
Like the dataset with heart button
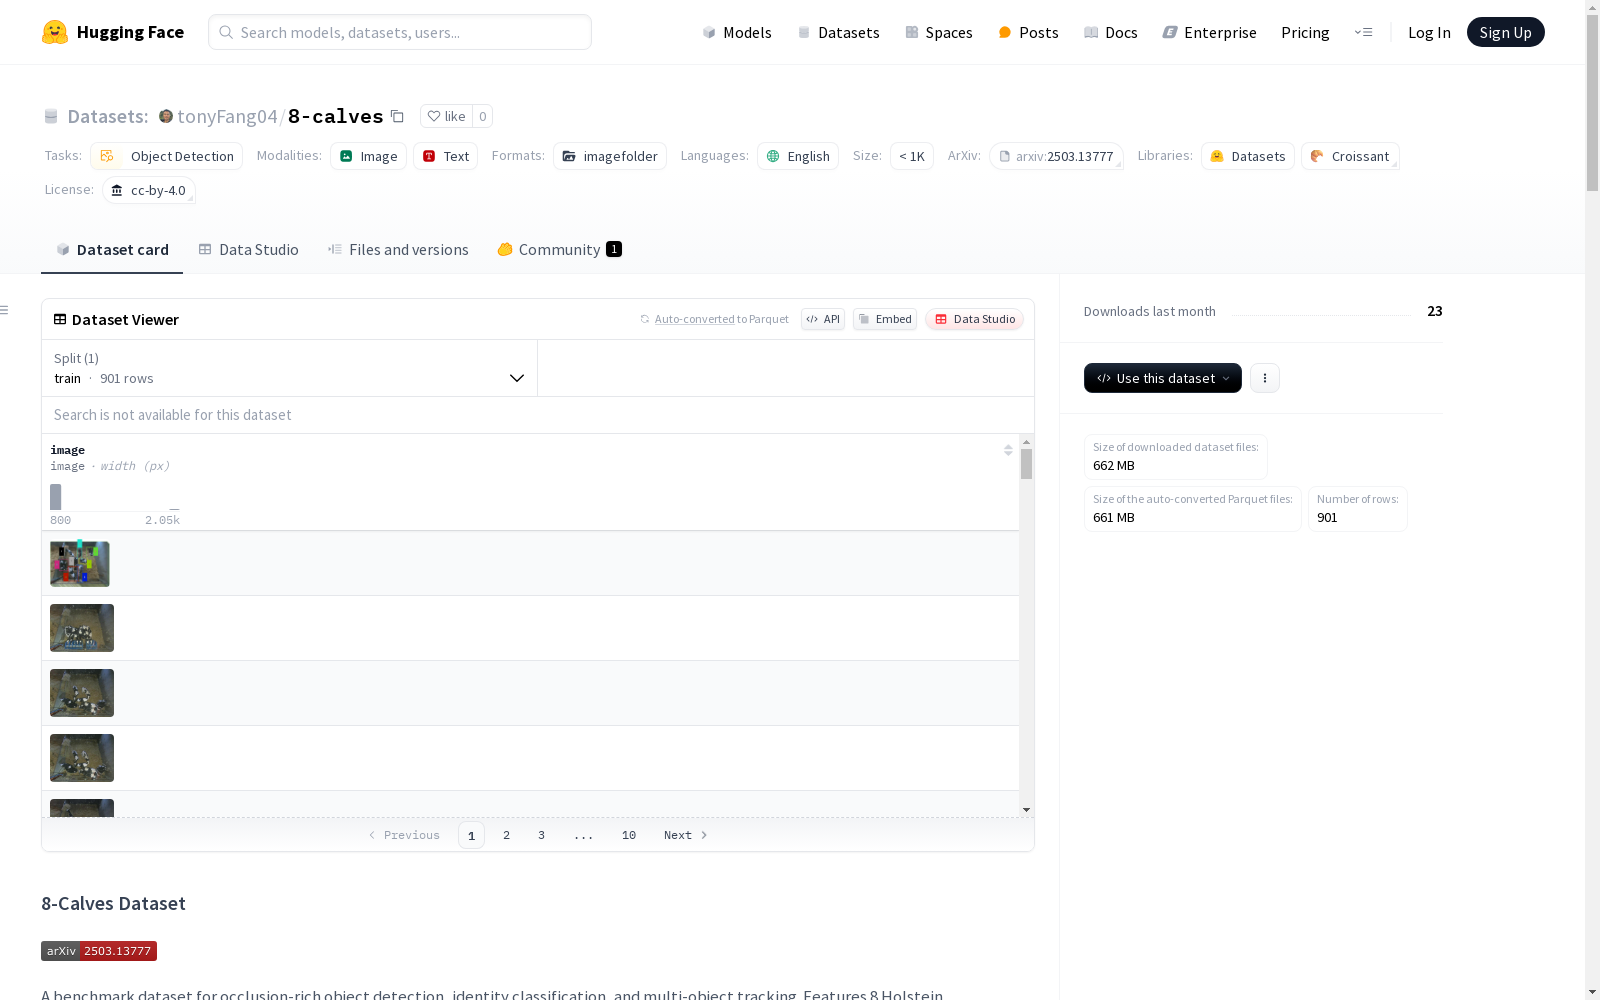pyautogui.click(x=446, y=116)
